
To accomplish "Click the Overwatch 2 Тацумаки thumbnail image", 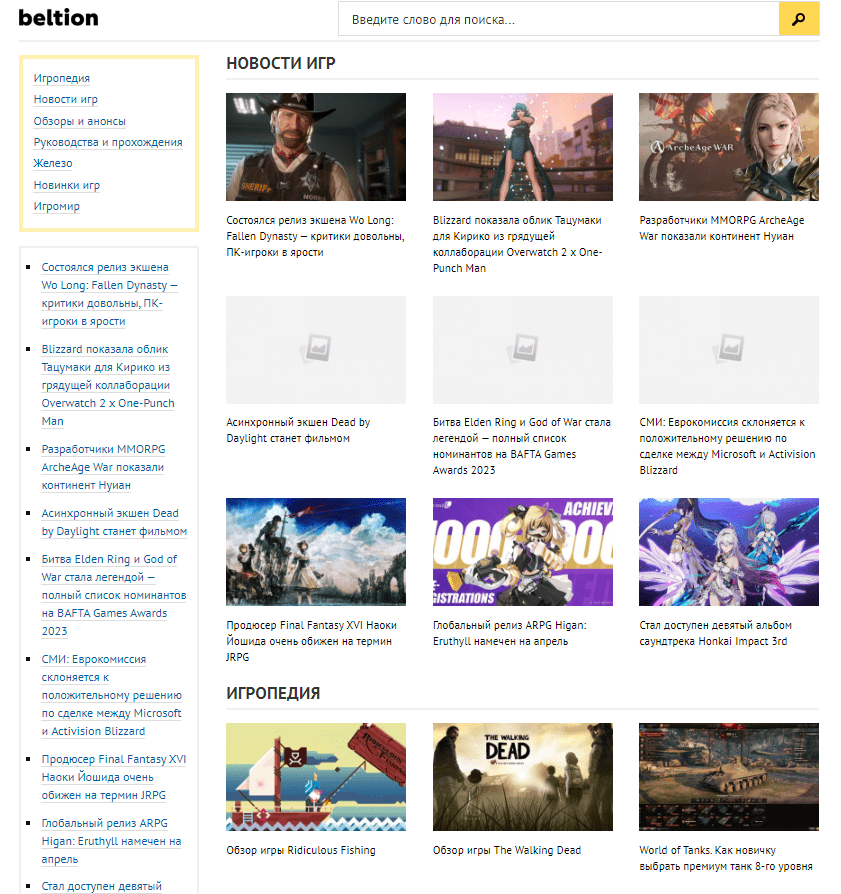I will click(523, 147).
